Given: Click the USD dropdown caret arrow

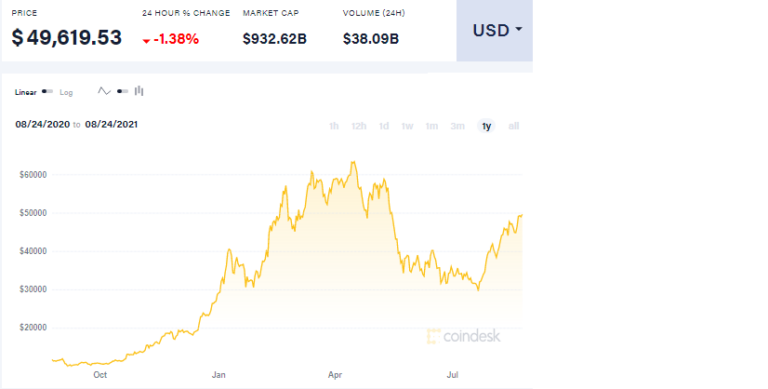Looking at the screenshot, I should click(x=519, y=29).
